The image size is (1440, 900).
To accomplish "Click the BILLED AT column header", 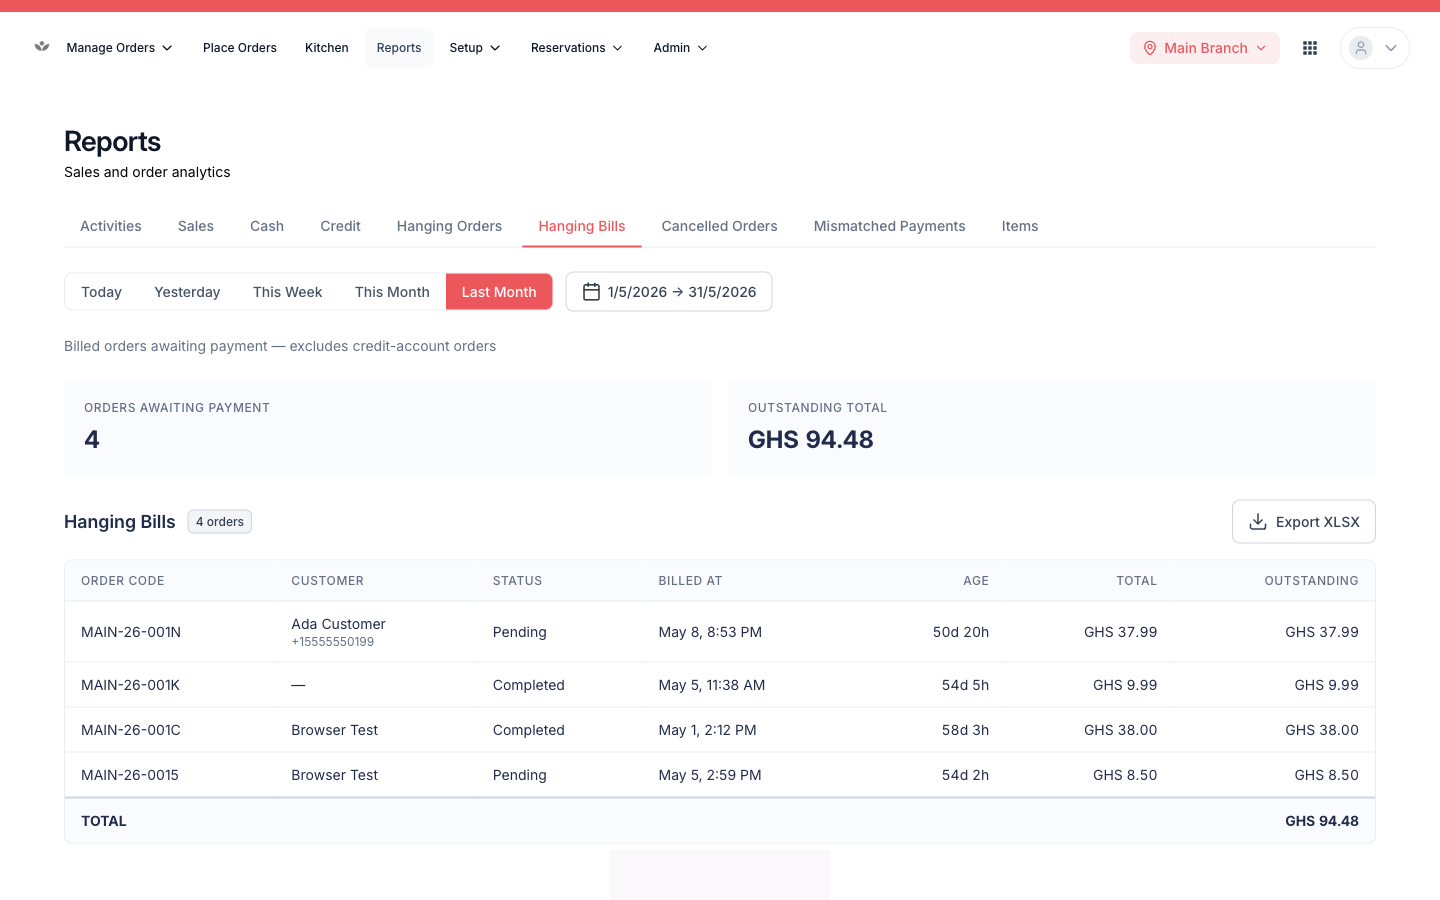I will 690,581.
